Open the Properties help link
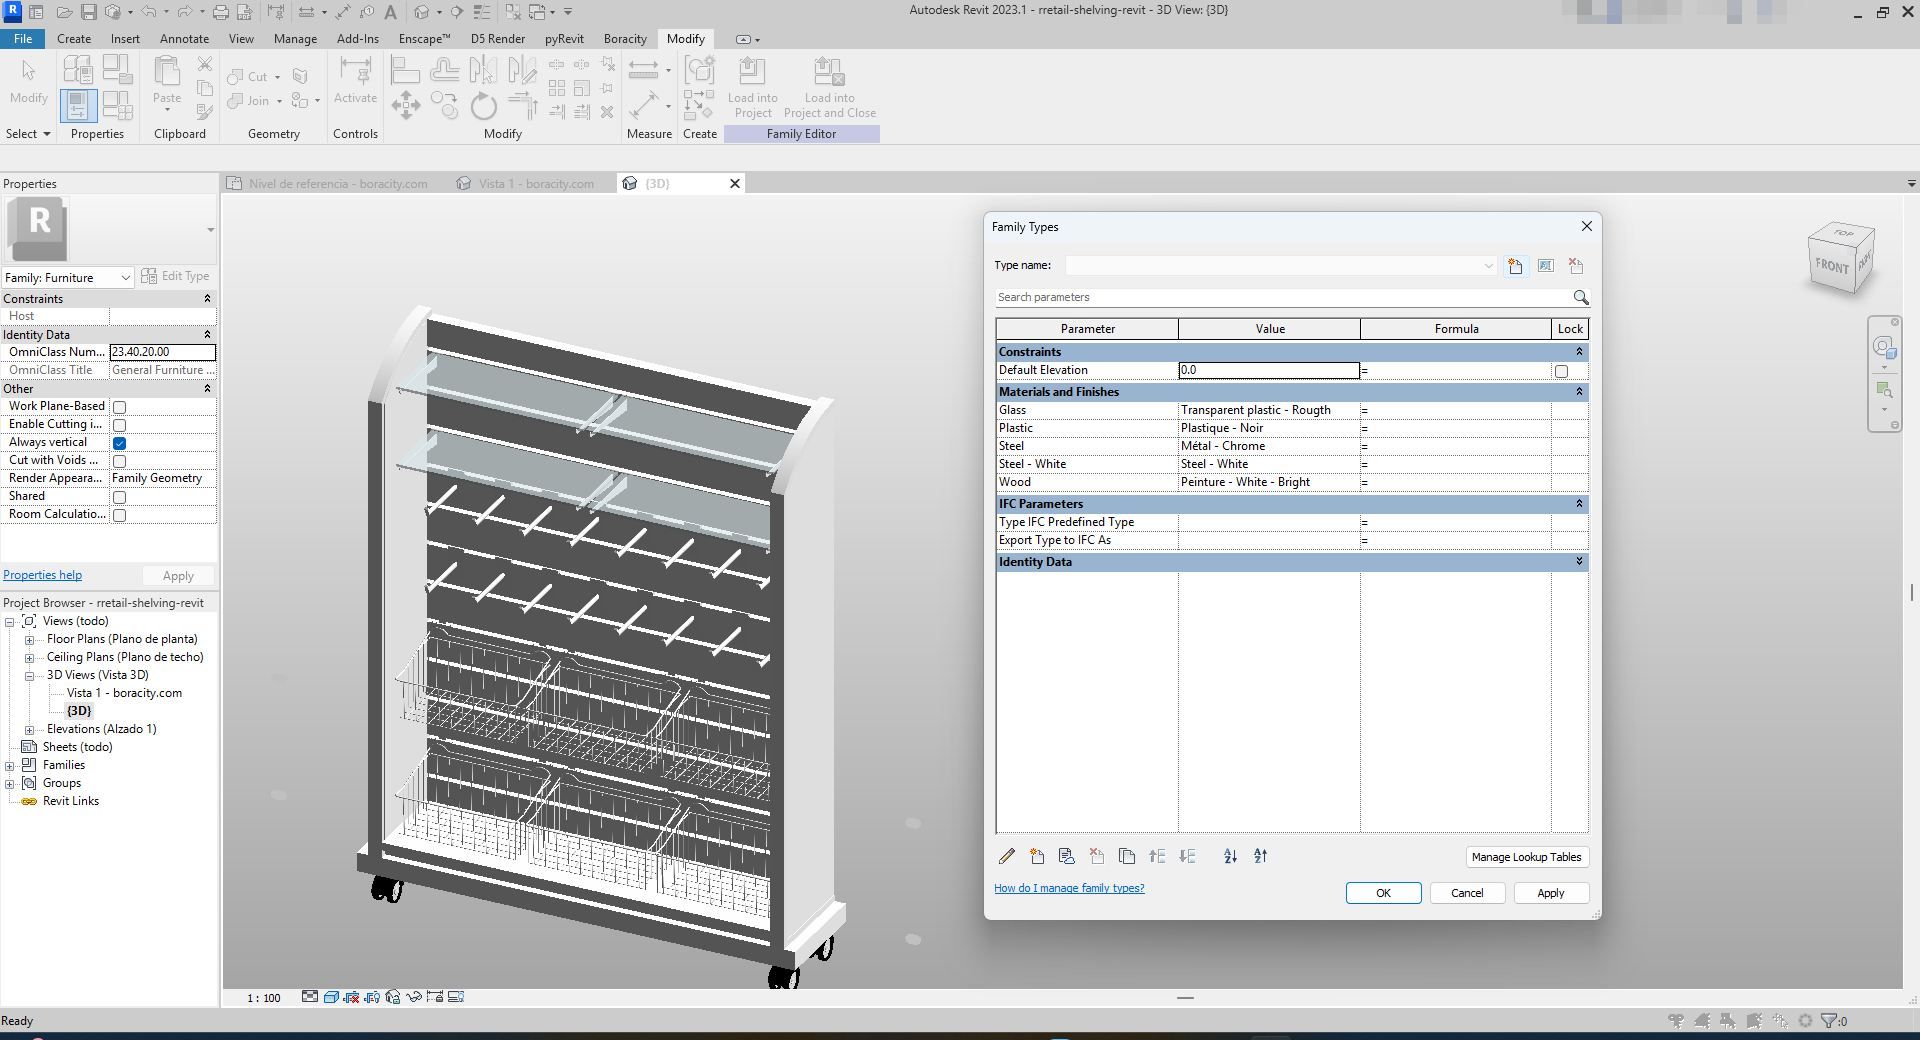Viewport: 1920px width, 1040px height. tap(42, 575)
